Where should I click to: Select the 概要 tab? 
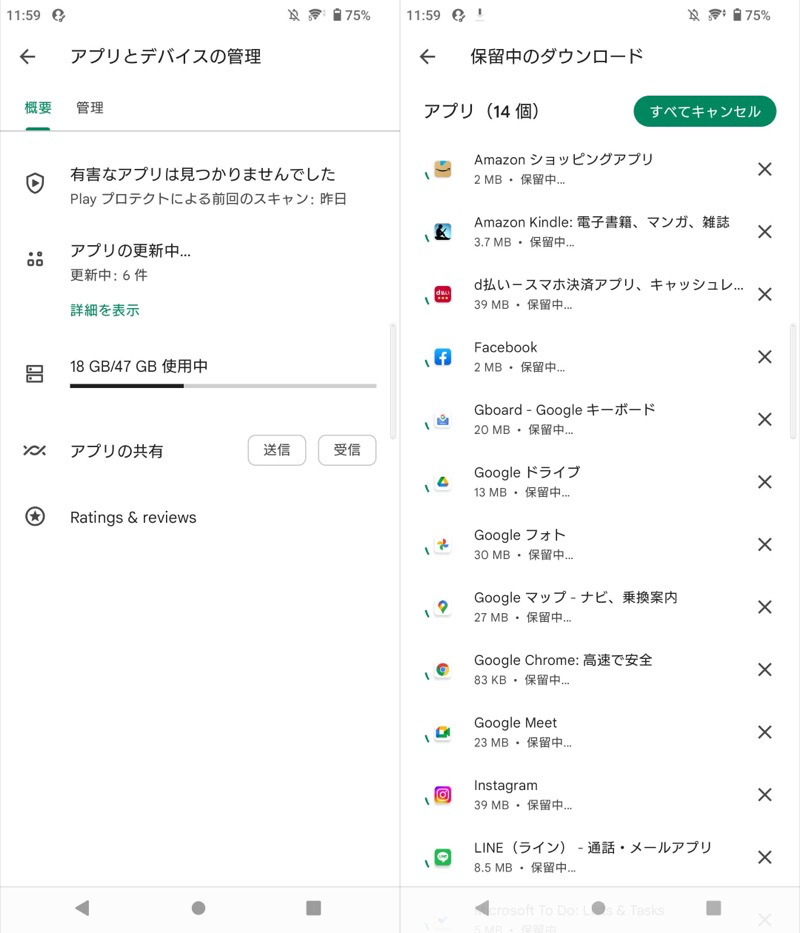[38, 108]
